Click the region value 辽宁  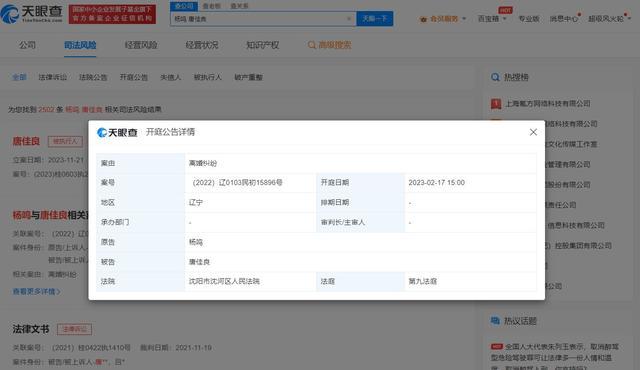click(x=196, y=202)
